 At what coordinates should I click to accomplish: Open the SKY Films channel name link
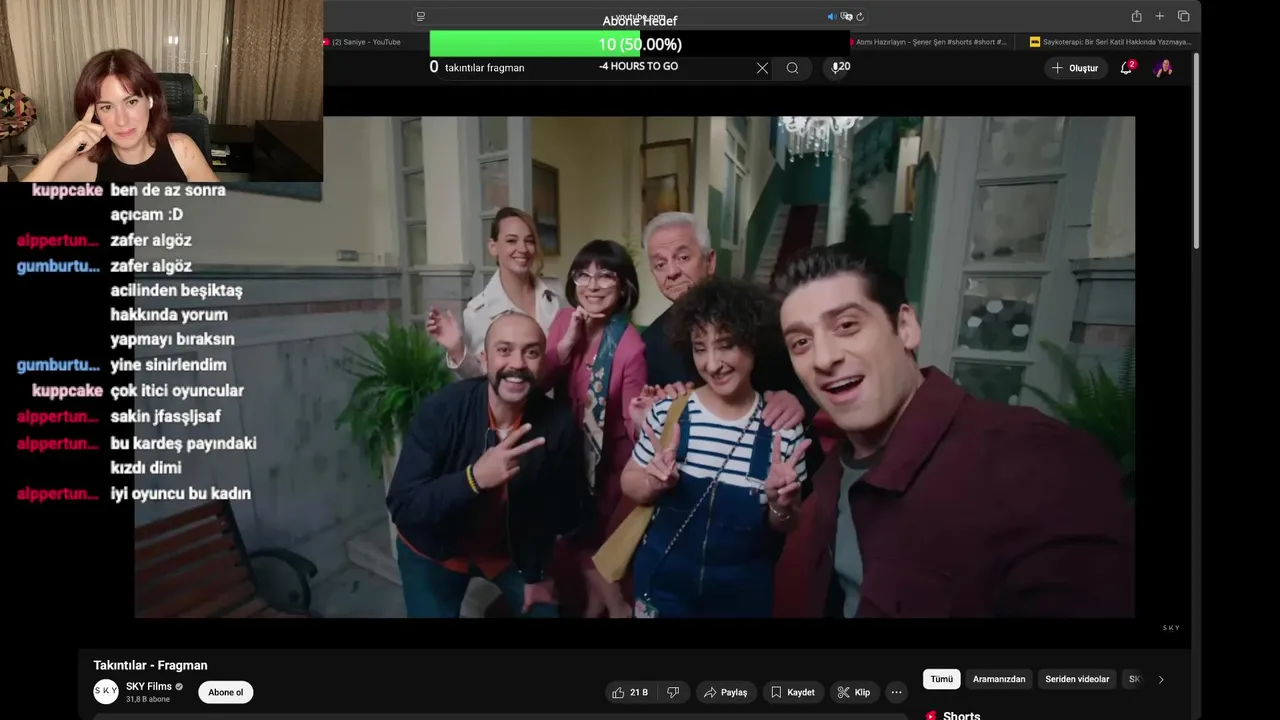pos(148,686)
